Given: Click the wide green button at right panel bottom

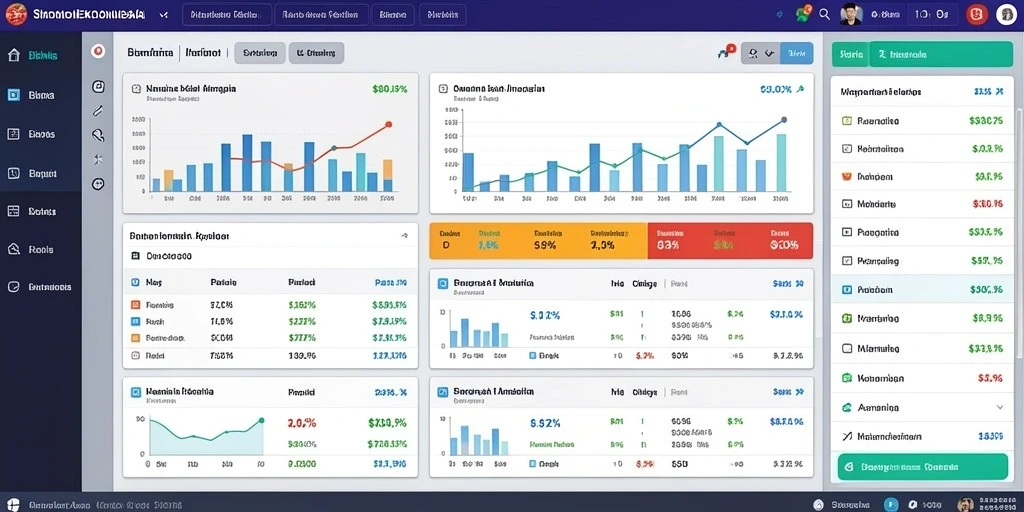Looking at the screenshot, I should (921, 468).
